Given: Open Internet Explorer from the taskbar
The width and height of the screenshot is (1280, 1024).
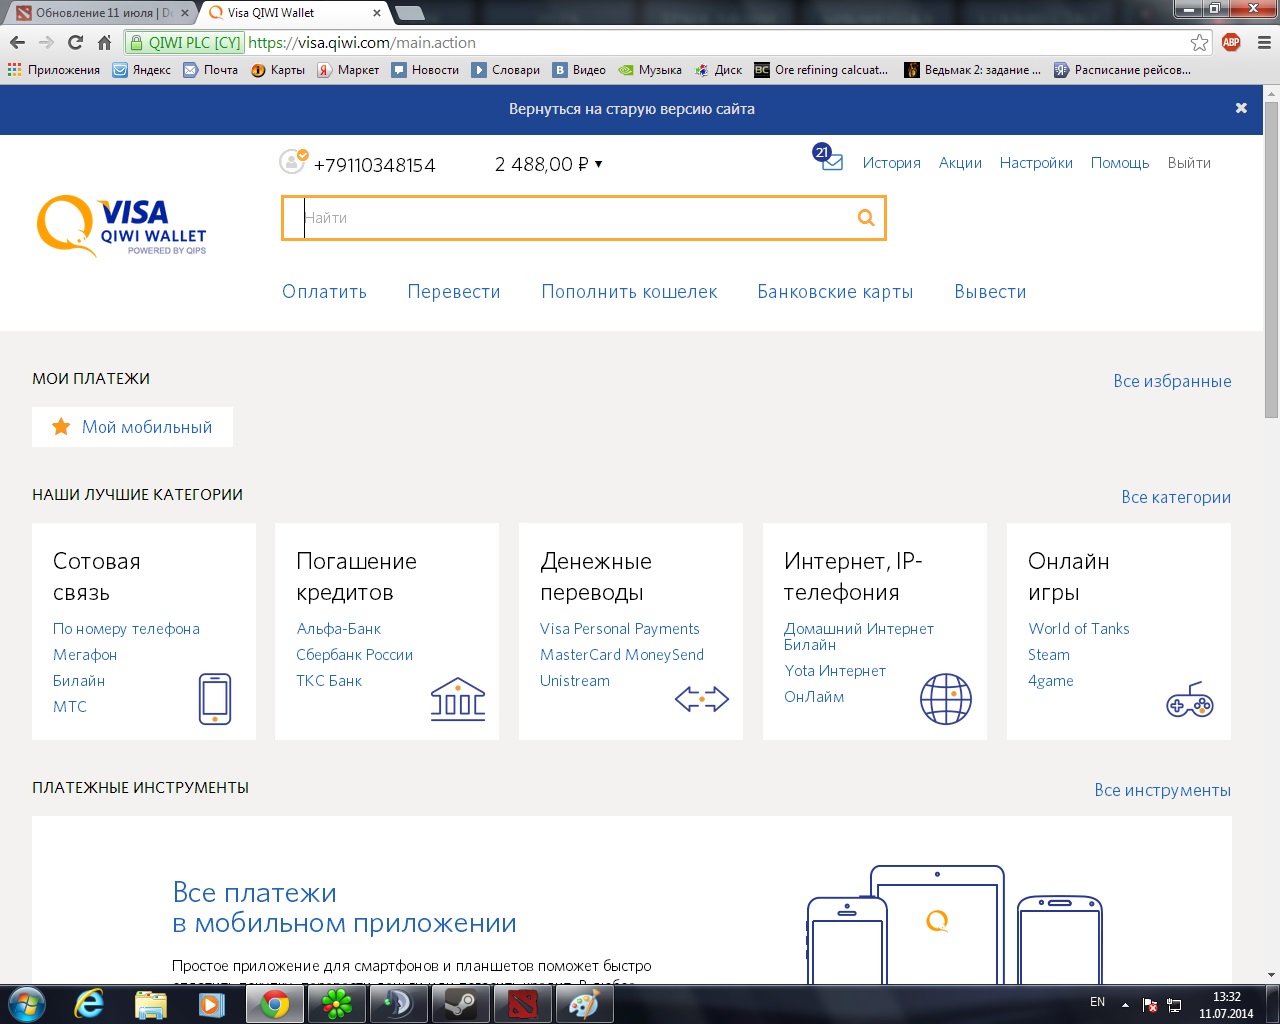Looking at the screenshot, I should [89, 1004].
